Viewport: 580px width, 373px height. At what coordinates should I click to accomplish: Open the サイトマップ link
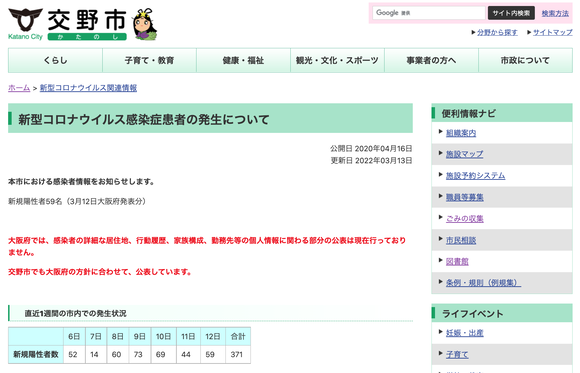pos(552,32)
